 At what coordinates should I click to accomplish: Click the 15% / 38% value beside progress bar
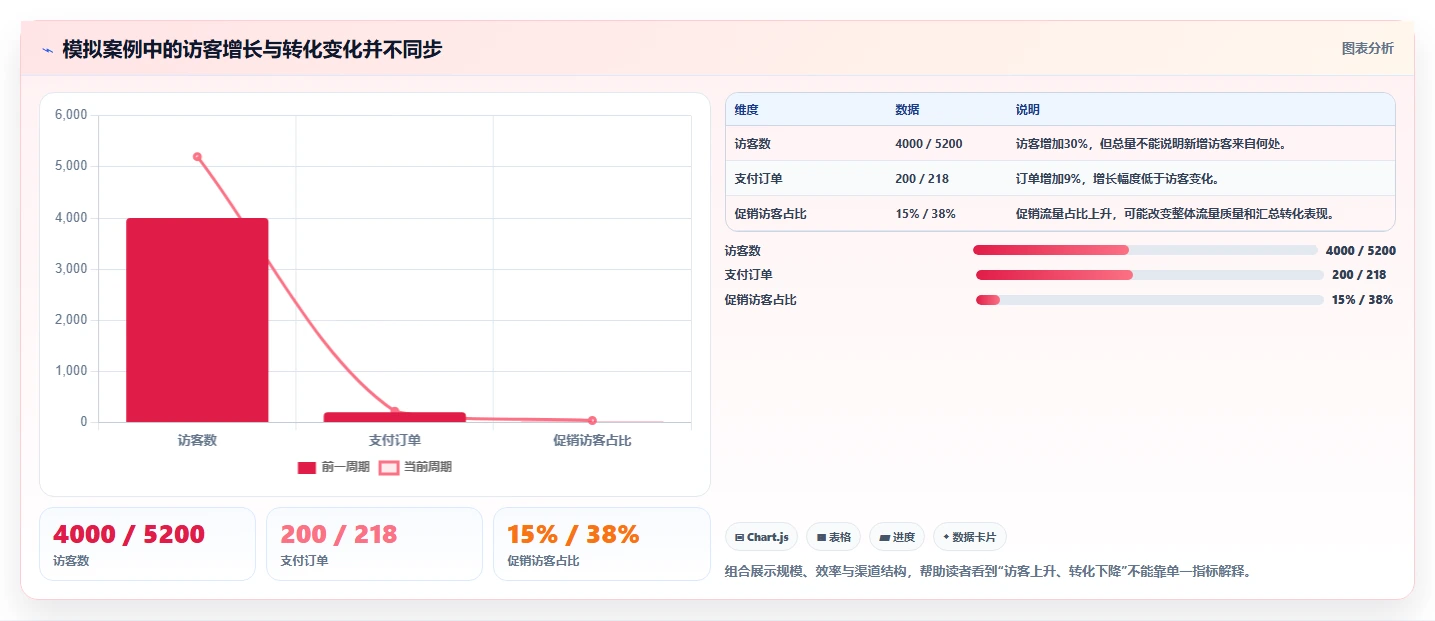point(1362,300)
